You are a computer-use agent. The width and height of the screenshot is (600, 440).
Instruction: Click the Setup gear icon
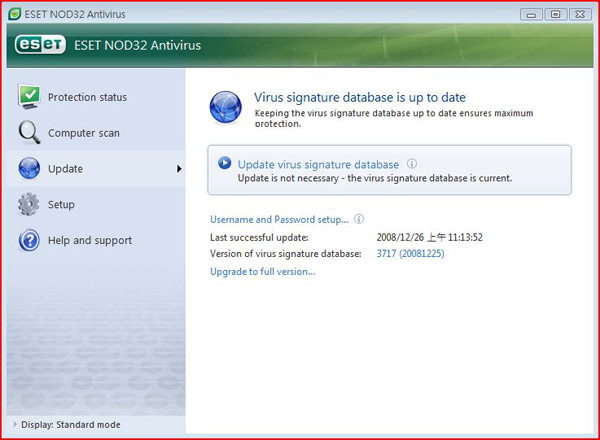click(x=29, y=204)
